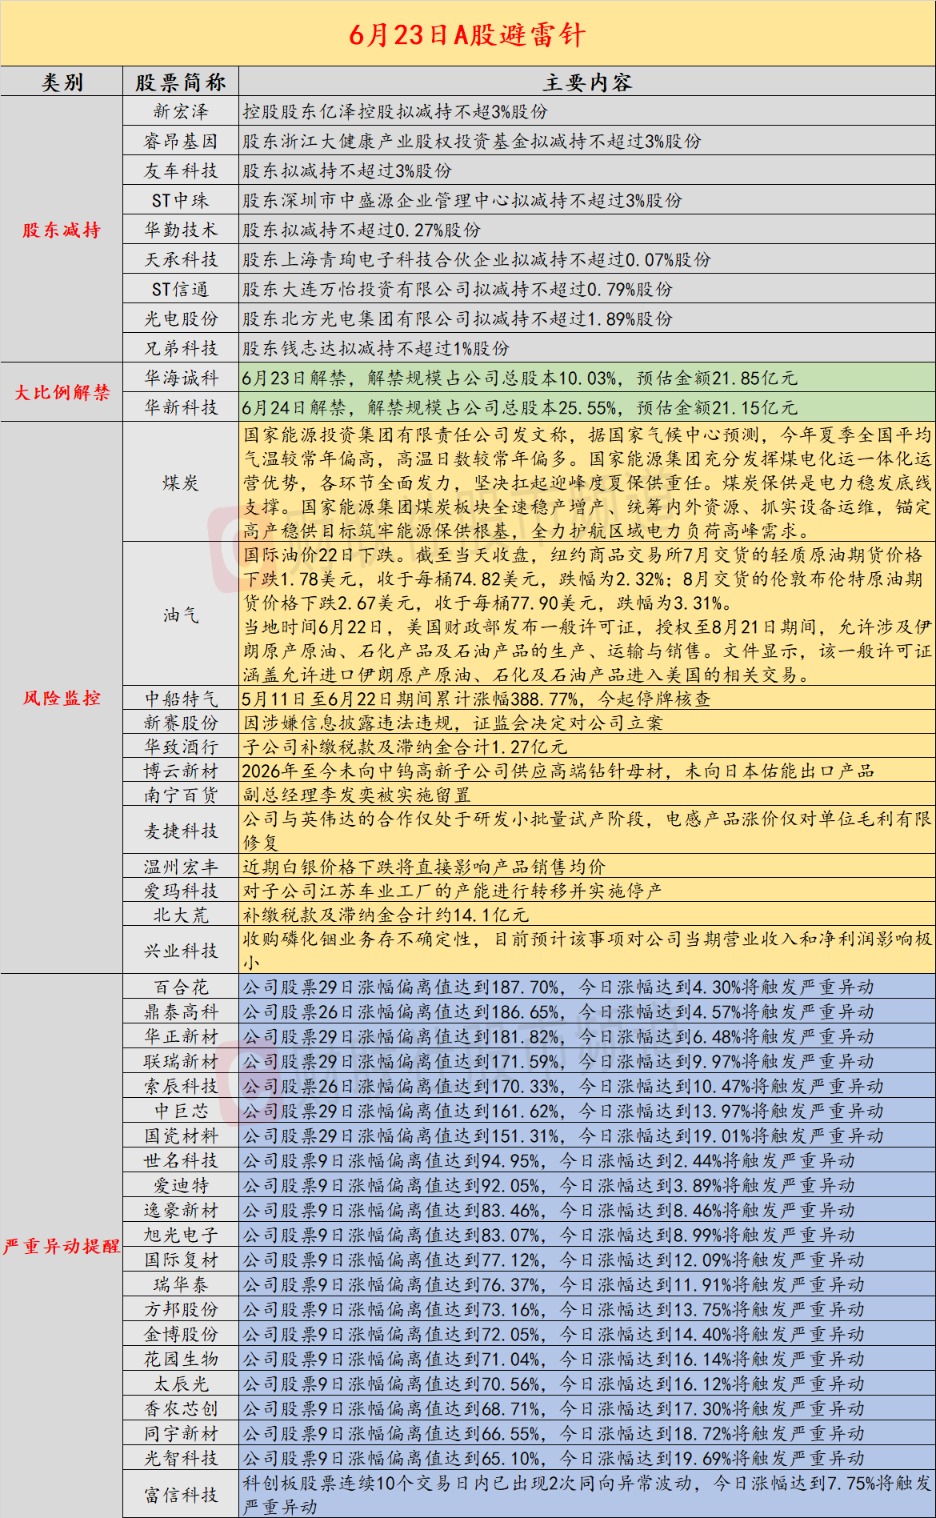936x1518 pixels.
Task: Select stock name 同宇新材
Action: 181,1433
